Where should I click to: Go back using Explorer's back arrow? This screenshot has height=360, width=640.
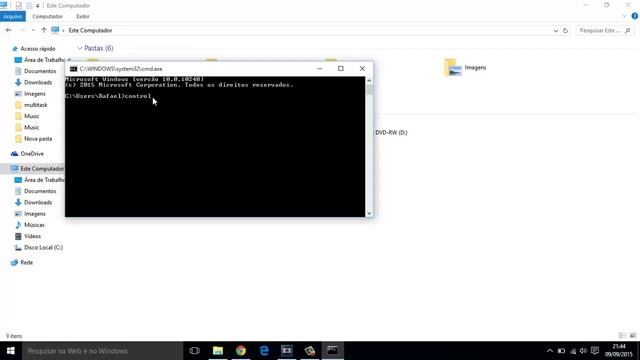tap(9, 30)
